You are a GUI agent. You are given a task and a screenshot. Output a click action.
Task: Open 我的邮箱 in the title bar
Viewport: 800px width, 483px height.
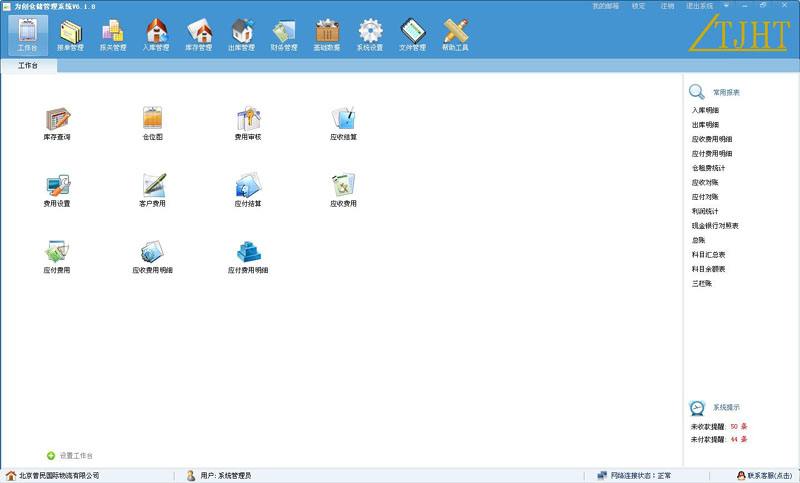click(606, 6)
